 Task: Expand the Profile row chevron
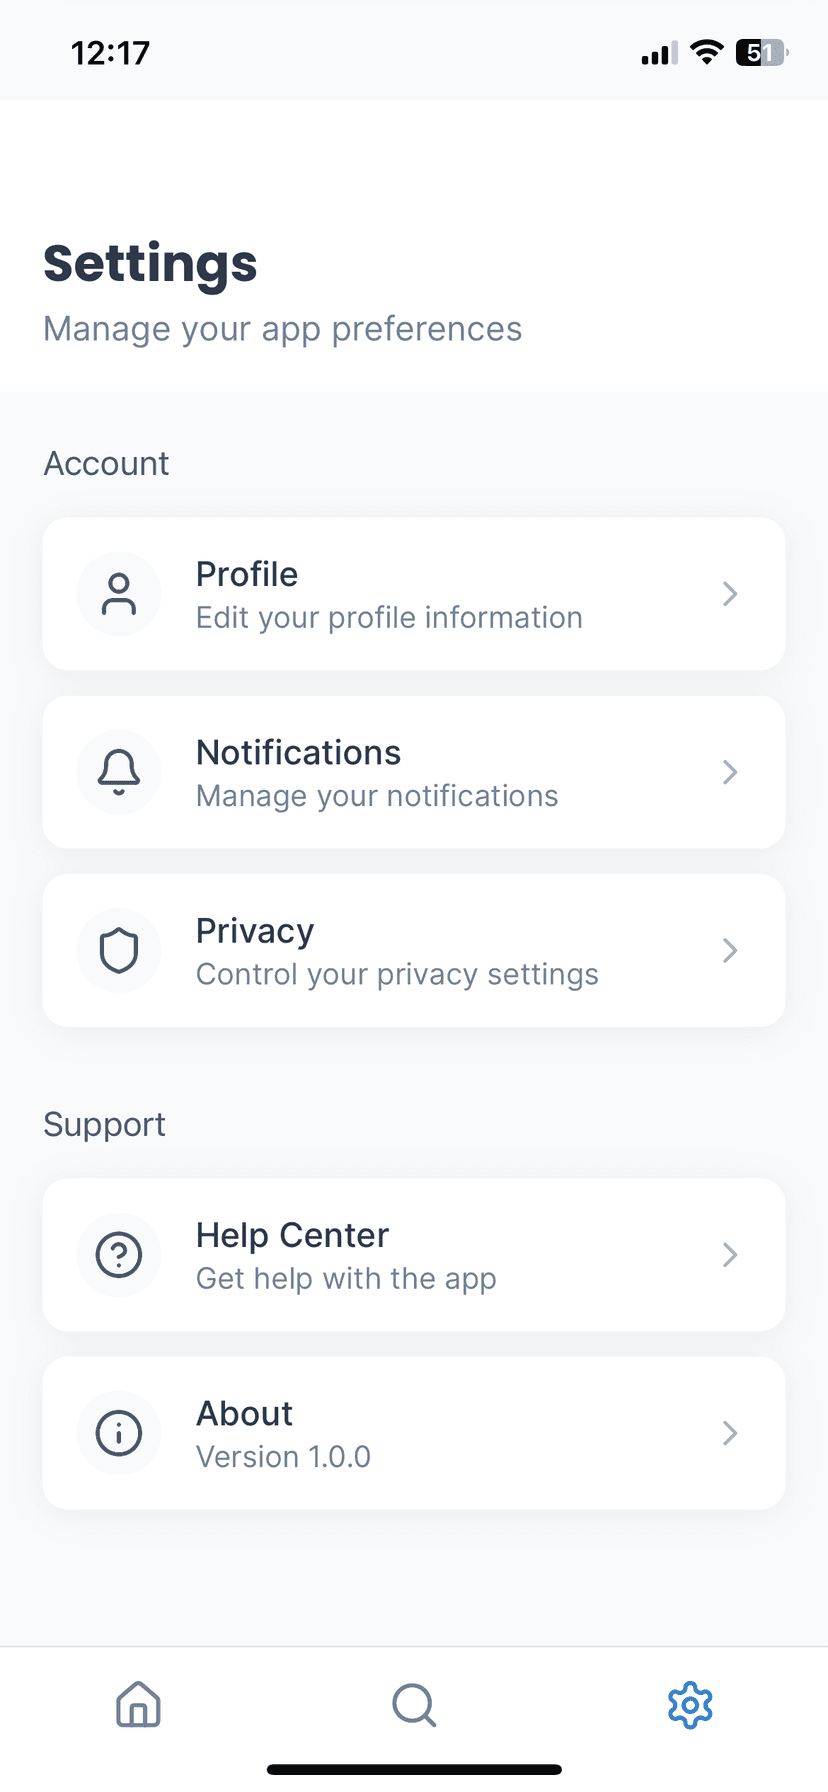click(730, 594)
